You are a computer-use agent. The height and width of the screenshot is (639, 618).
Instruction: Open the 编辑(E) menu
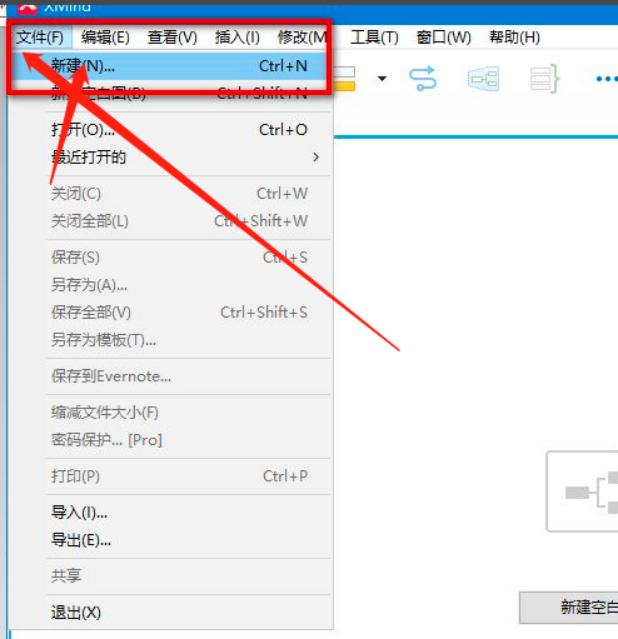coord(105,37)
